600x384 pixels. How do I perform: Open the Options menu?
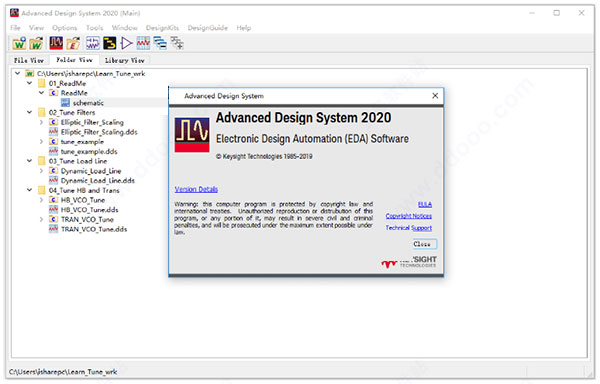click(65, 28)
